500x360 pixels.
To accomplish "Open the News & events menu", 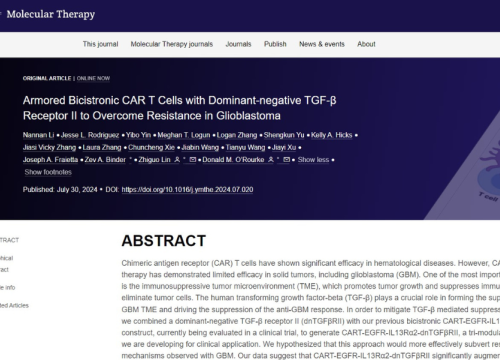I will tap(322, 44).
